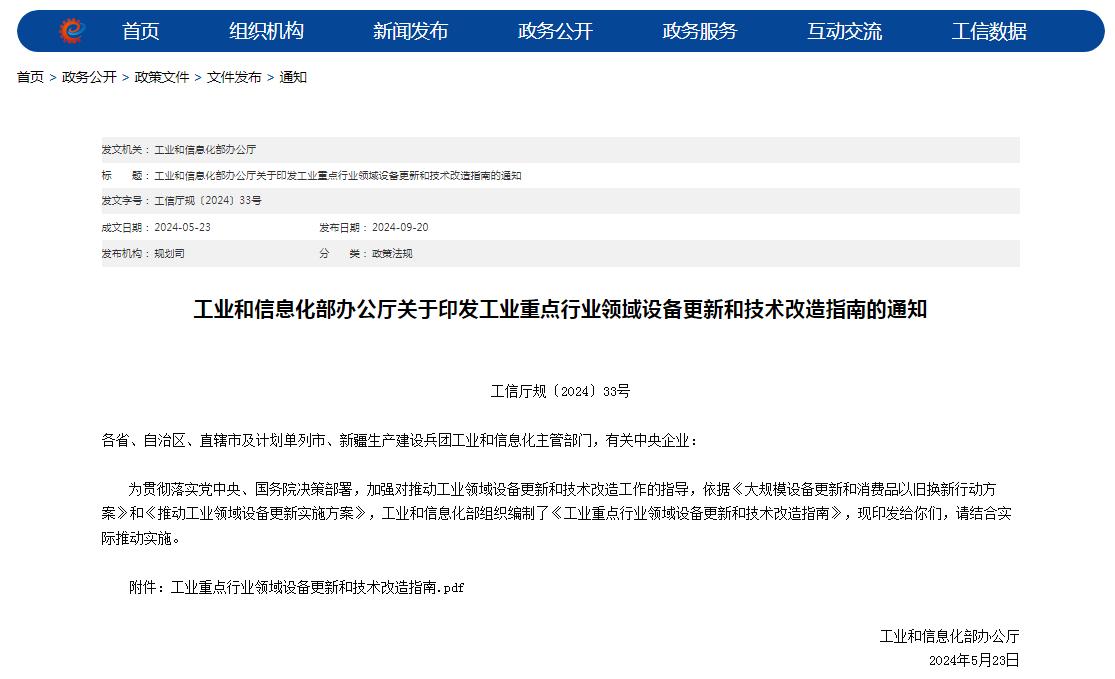Screen dimensions: 1115x679
Task: Click the 通知 breadcrumb link
Action: click(293, 77)
